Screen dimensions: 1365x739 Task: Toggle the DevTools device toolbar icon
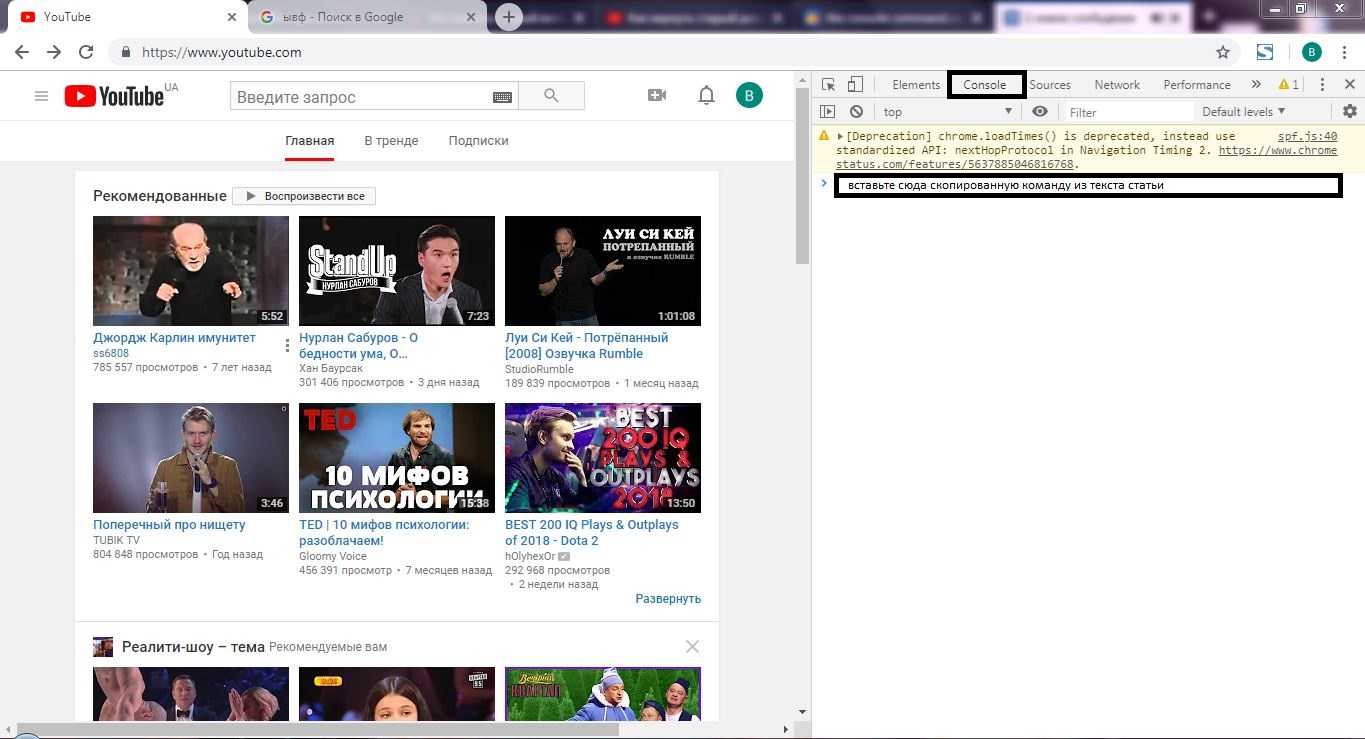tap(855, 85)
